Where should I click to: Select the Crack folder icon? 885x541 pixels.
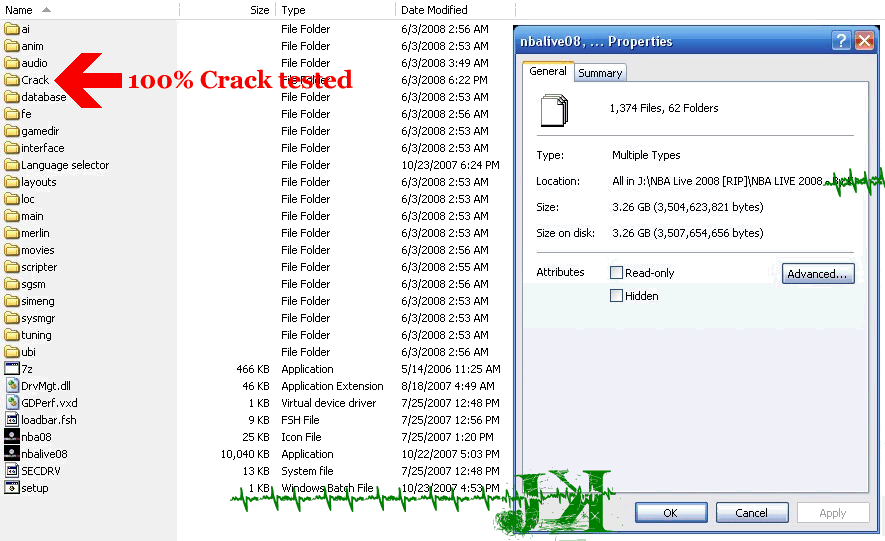pyautogui.click(x=12, y=80)
